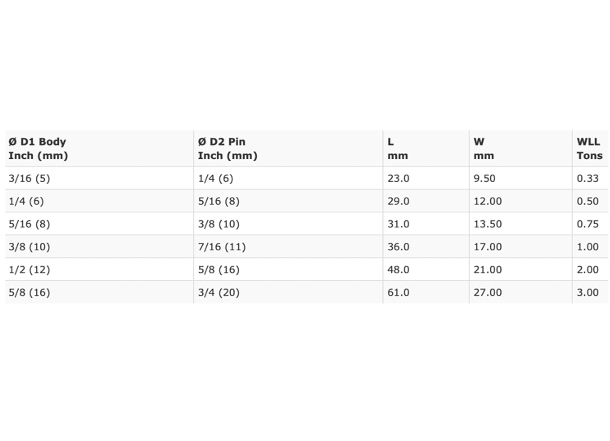Click the Ø D1 Body Inch (mm) header
Image resolution: width=610 pixels, height=441 pixels.
38,149
